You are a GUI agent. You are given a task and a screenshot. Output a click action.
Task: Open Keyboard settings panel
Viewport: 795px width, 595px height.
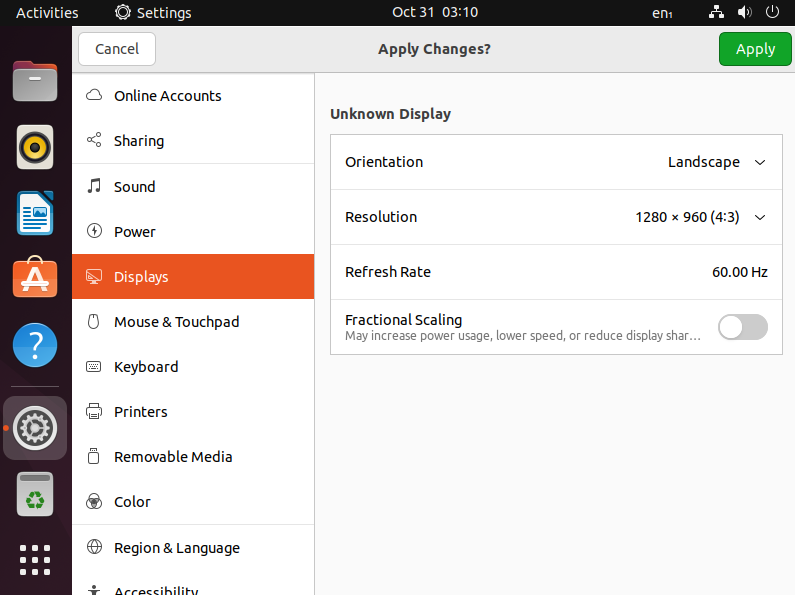point(193,367)
